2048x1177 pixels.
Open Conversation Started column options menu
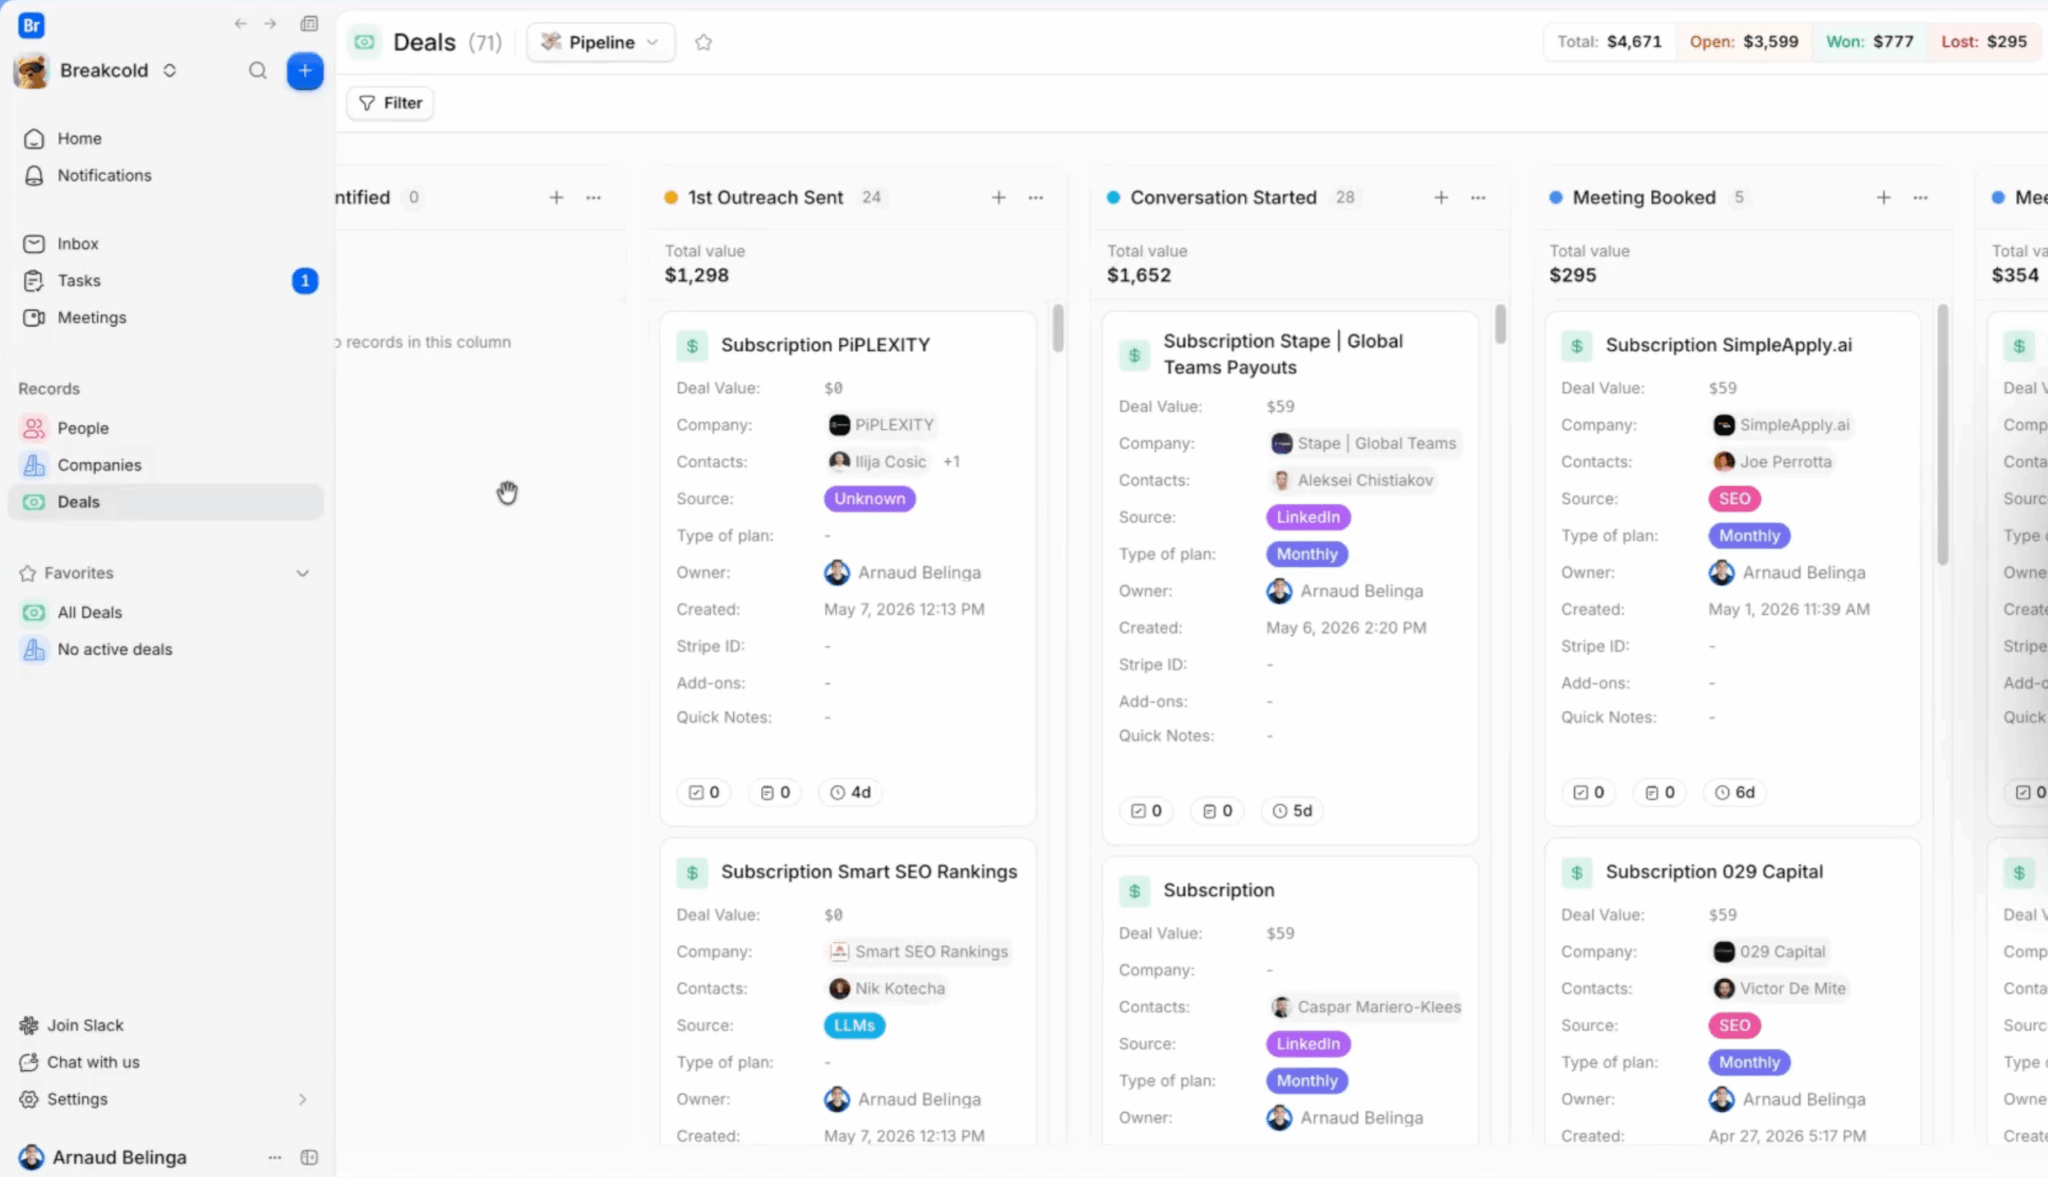click(1478, 197)
